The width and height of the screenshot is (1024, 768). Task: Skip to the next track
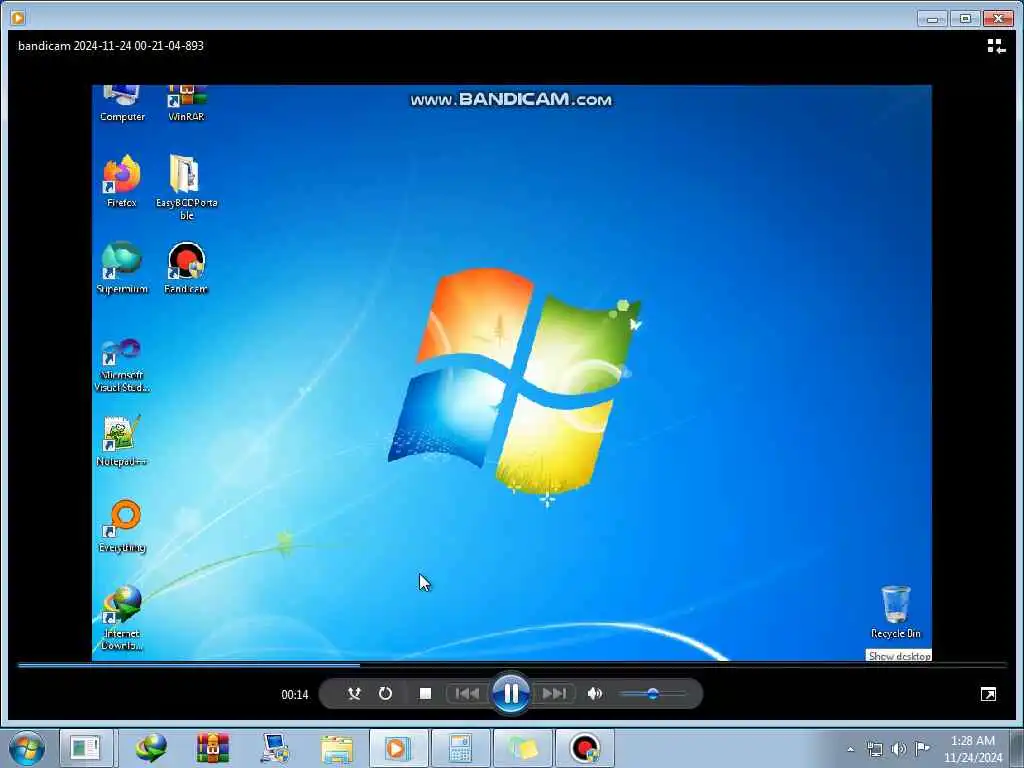pyautogui.click(x=554, y=694)
